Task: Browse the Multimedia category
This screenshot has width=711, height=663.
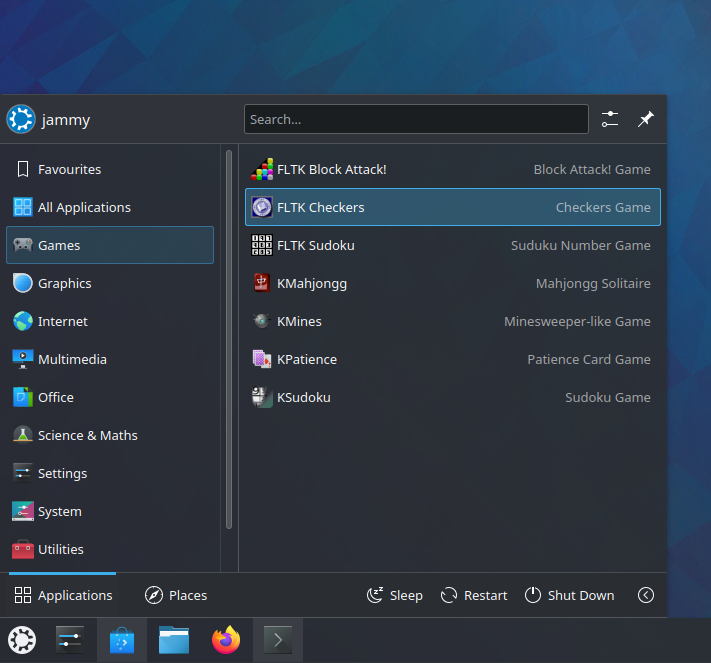Action: tap(110, 360)
